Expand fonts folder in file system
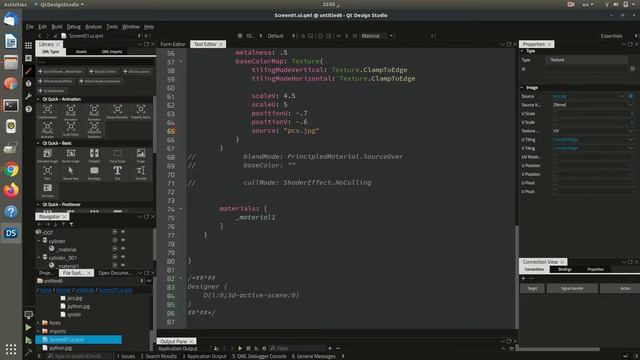640x360 pixels. click(39, 323)
